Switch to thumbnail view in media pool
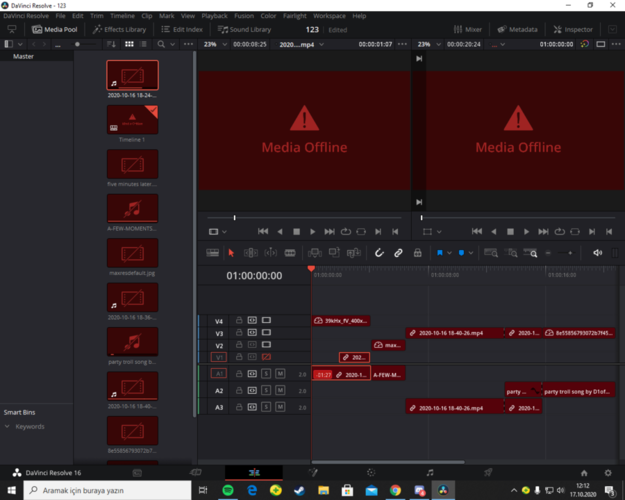The height and width of the screenshot is (500, 625). tap(129, 44)
